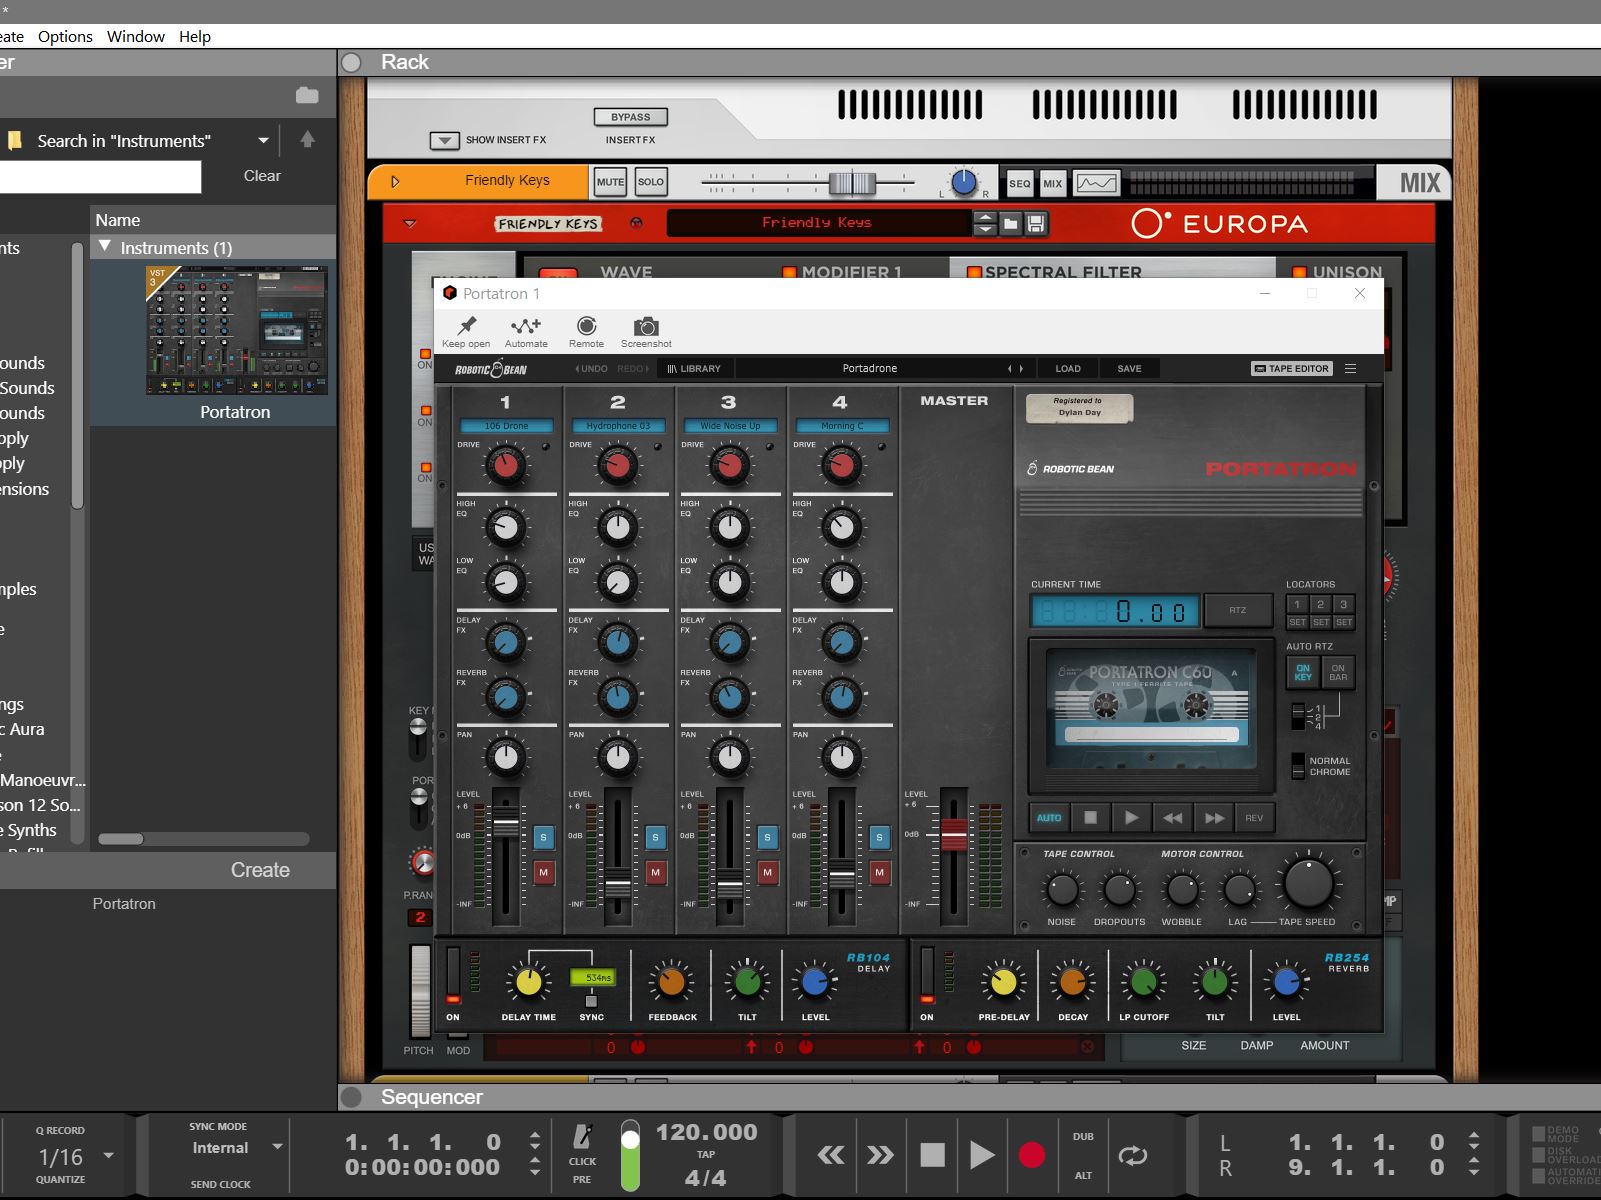Play the Portatron tape
The width and height of the screenshot is (1601, 1200).
[x=1131, y=818]
